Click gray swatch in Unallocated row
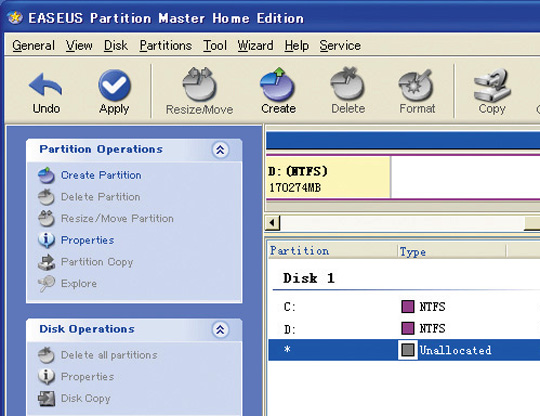Screen dimensions: 540x416 [x=408, y=350]
